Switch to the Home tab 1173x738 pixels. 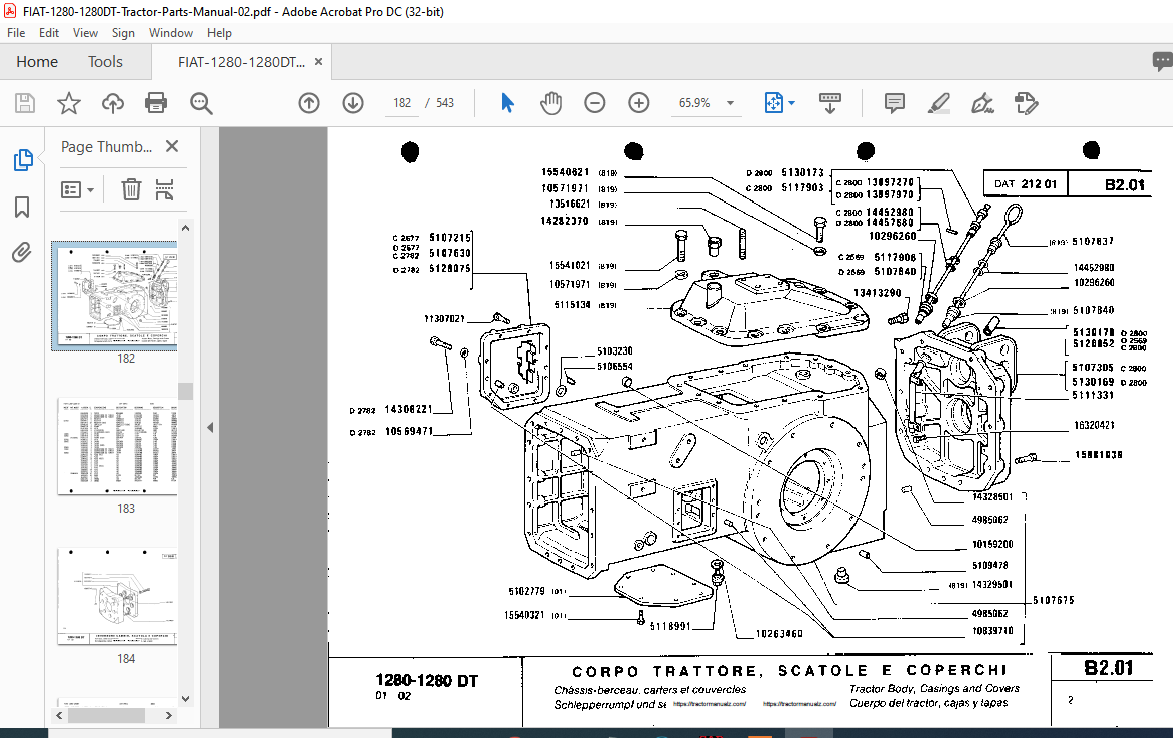point(37,61)
